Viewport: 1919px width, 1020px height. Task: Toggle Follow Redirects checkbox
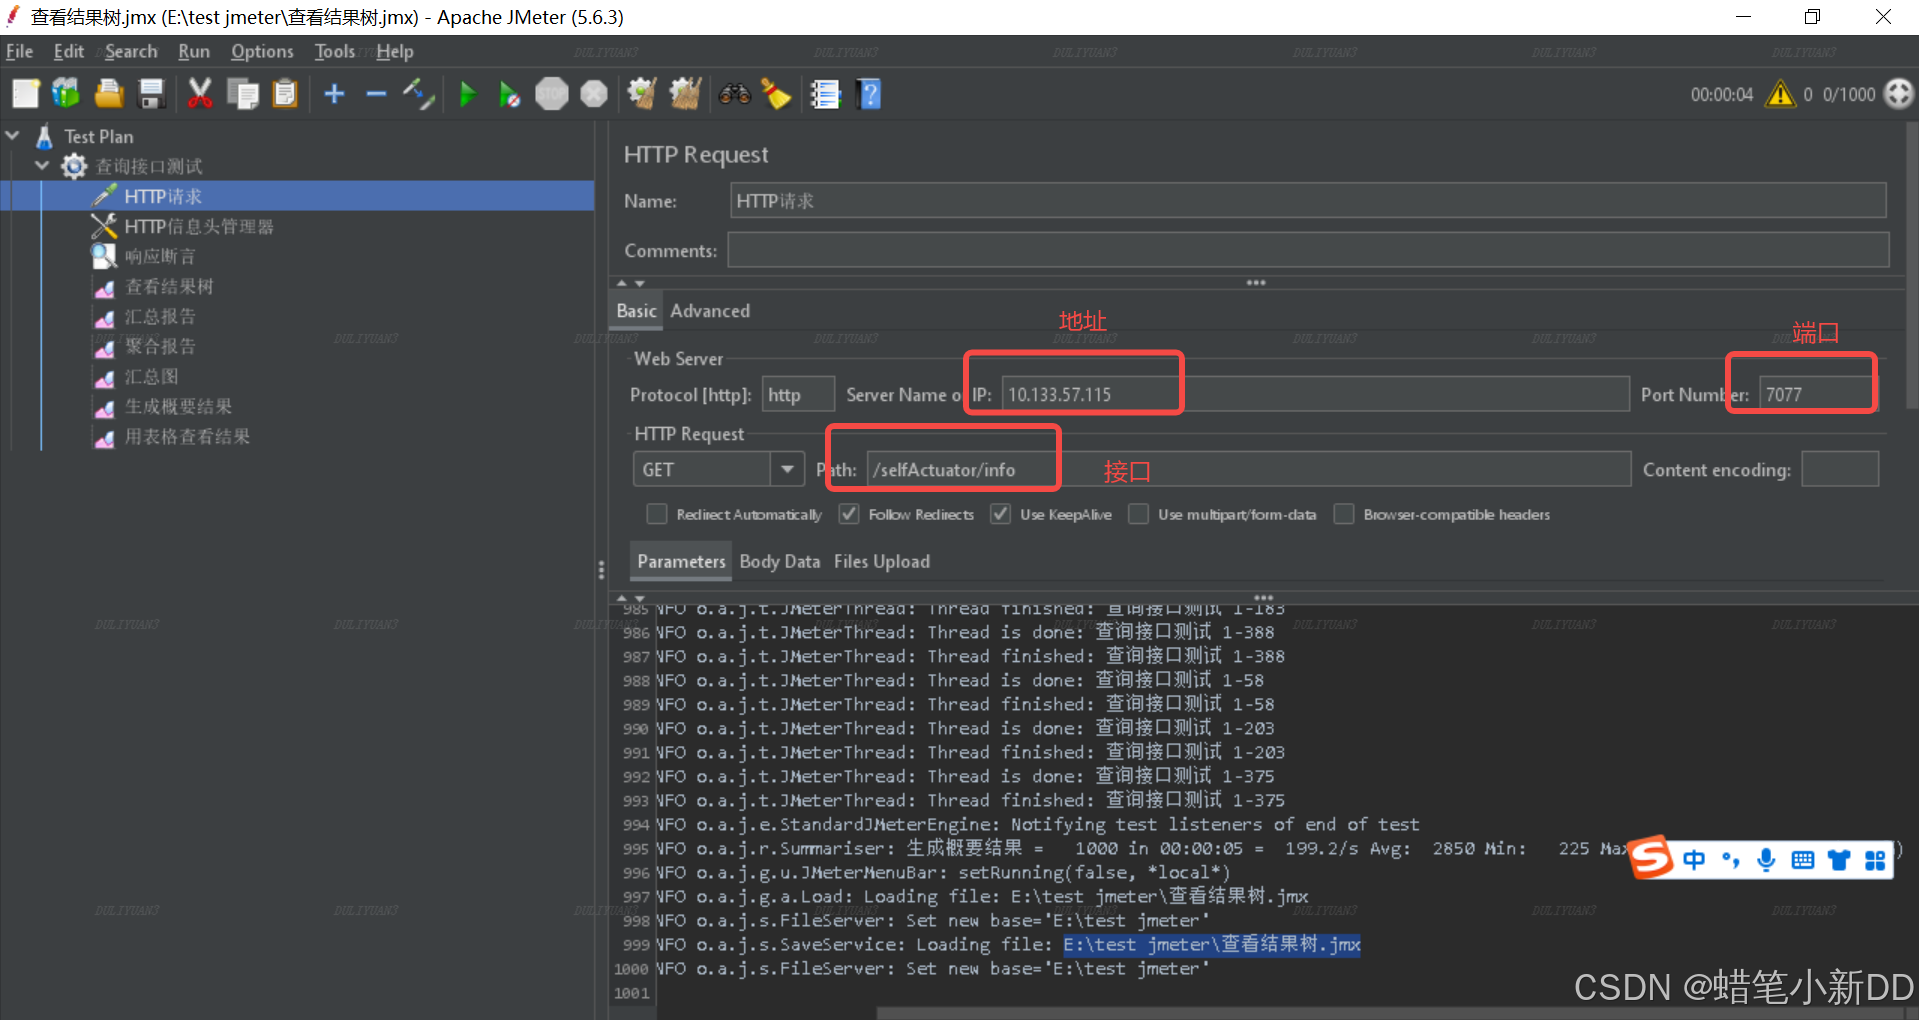click(849, 514)
